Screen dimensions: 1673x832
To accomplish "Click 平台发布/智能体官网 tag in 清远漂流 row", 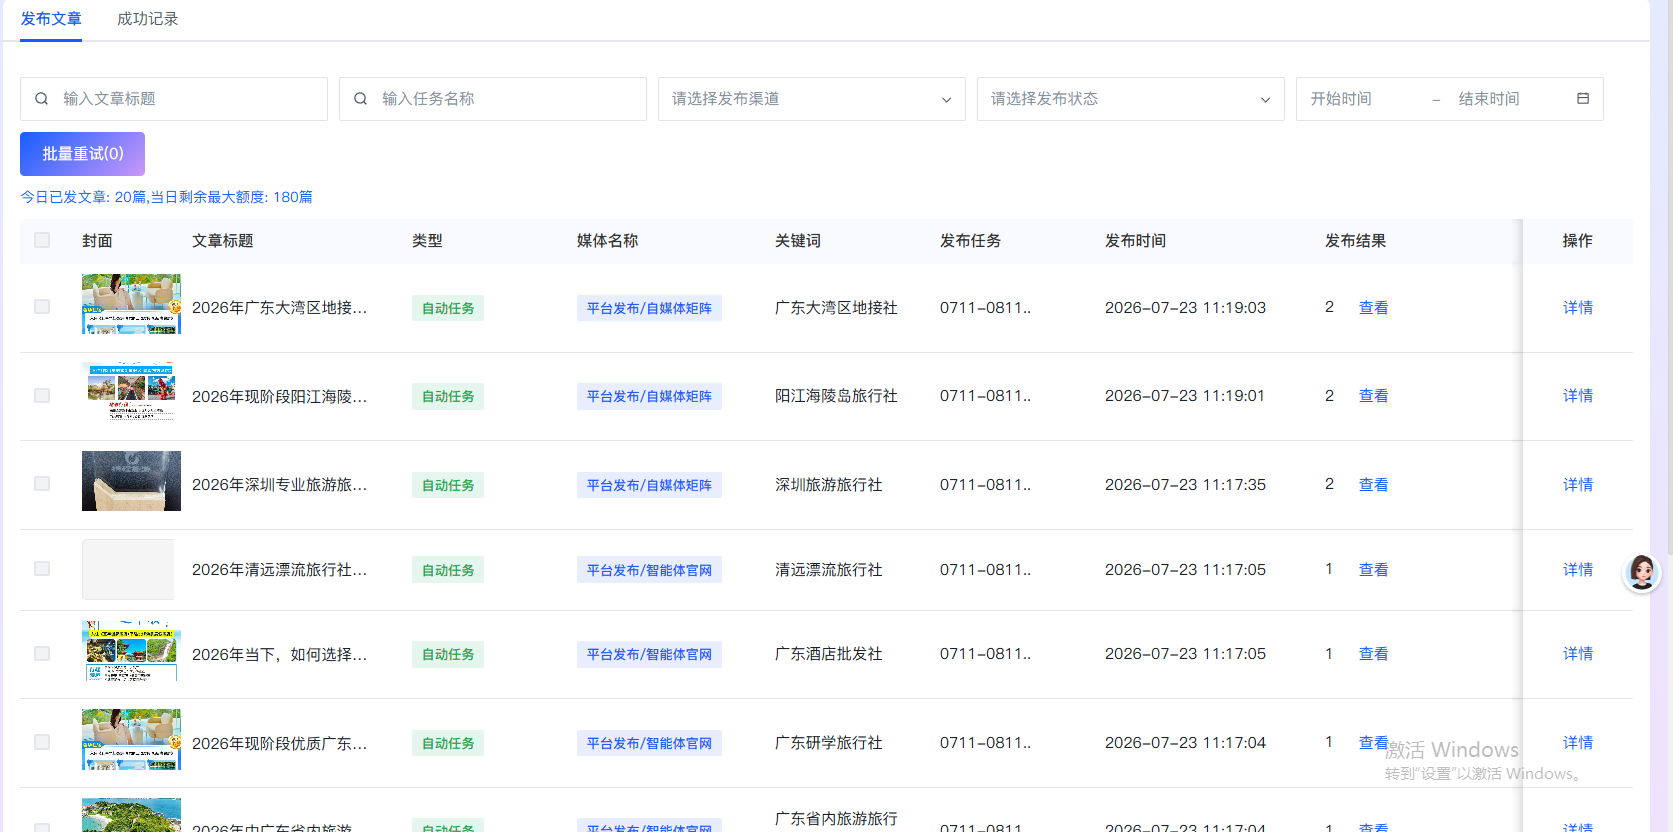I will click(649, 570).
